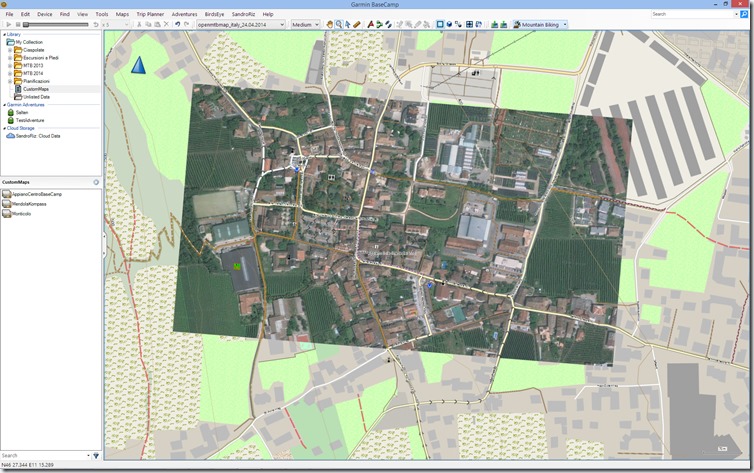Click the blue north arrow compass on map
Viewport: 754px width, 473px height.
click(138, 65)
